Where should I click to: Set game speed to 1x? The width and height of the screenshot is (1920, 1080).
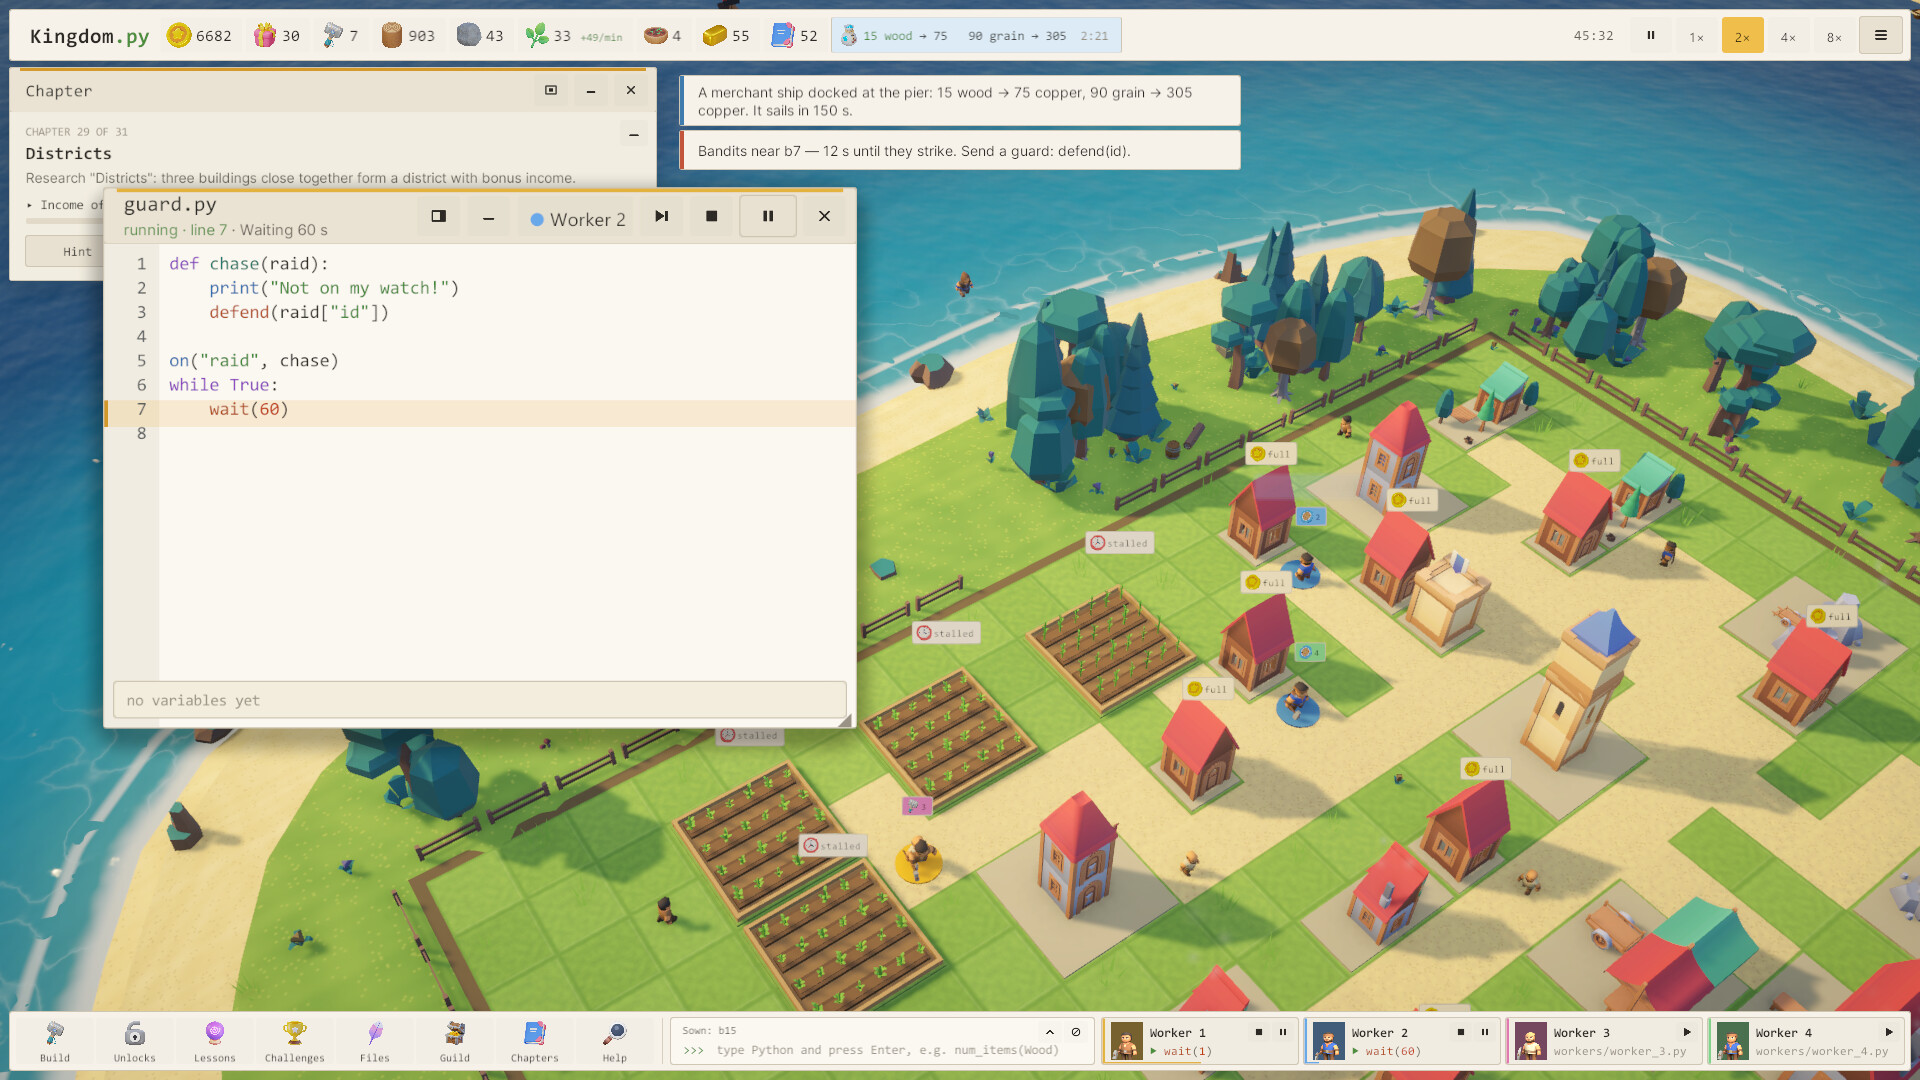point(1697,36)
